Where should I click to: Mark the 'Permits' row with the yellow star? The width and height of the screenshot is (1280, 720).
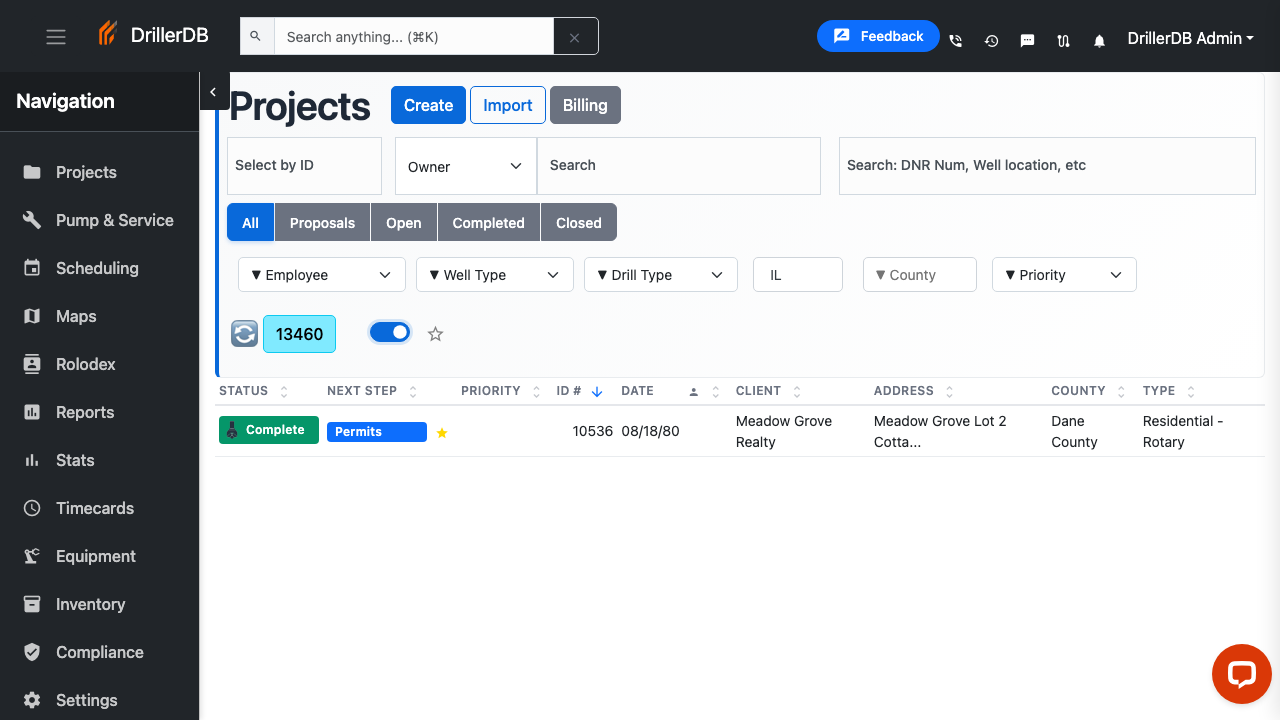pyautogui.click(x=442, y=432)
